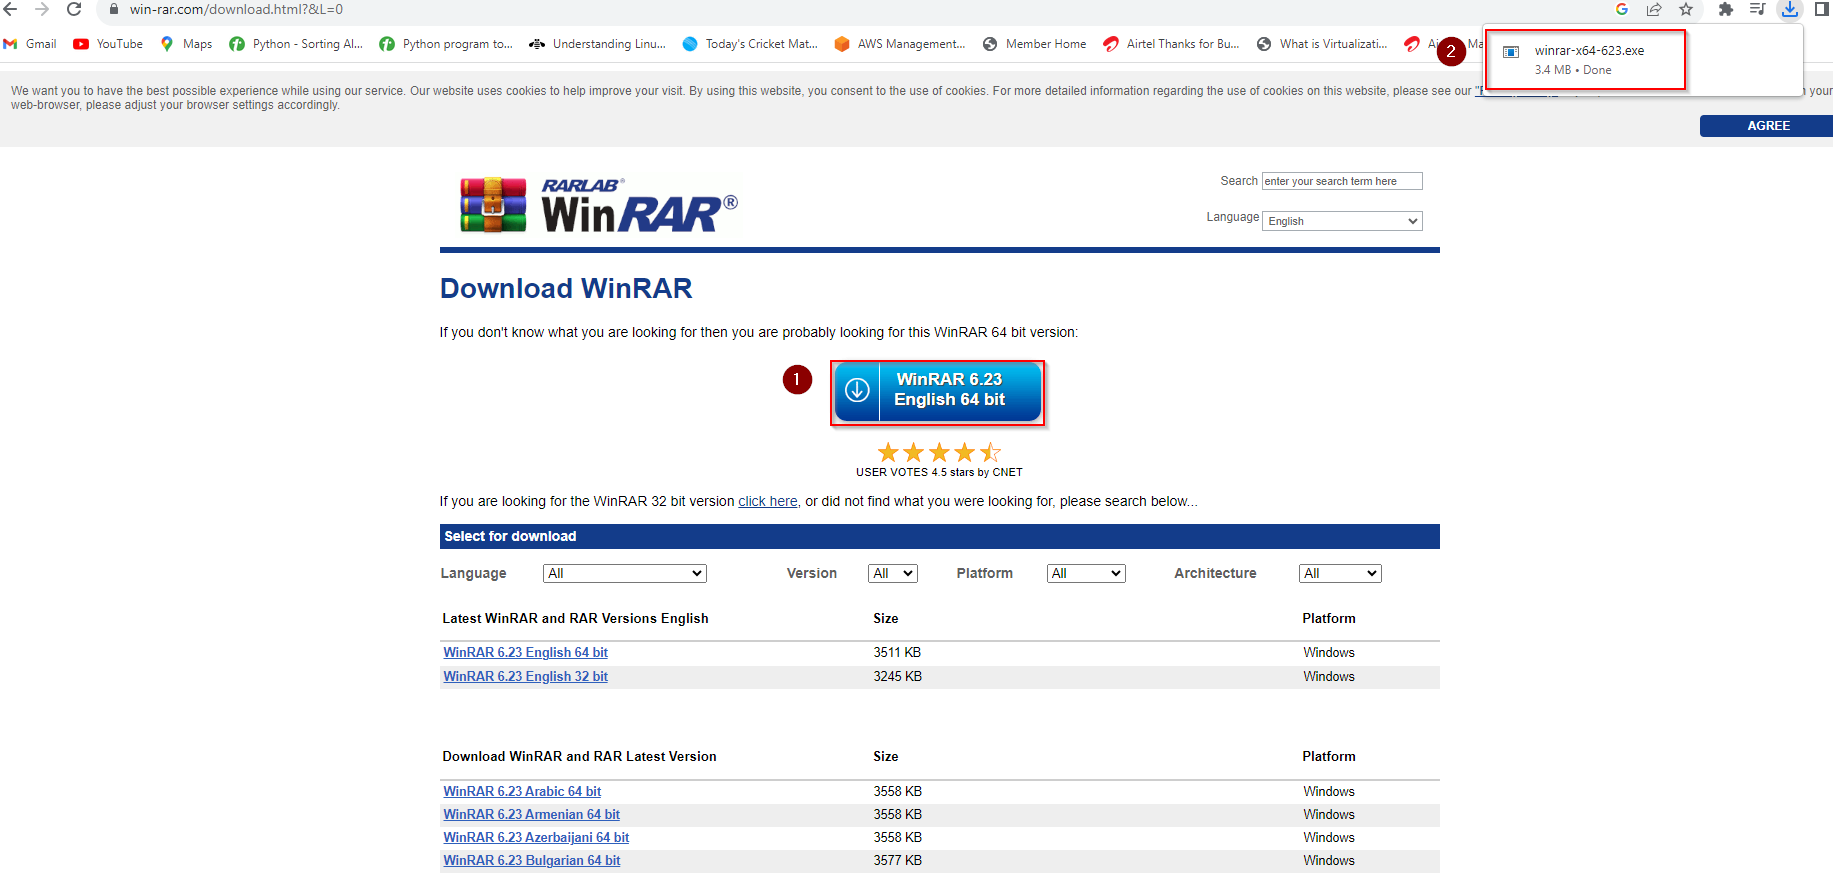The image size is (1833, 873).
Task: Bookmark this page with the star icon
Action: (x=1686, y=9)
